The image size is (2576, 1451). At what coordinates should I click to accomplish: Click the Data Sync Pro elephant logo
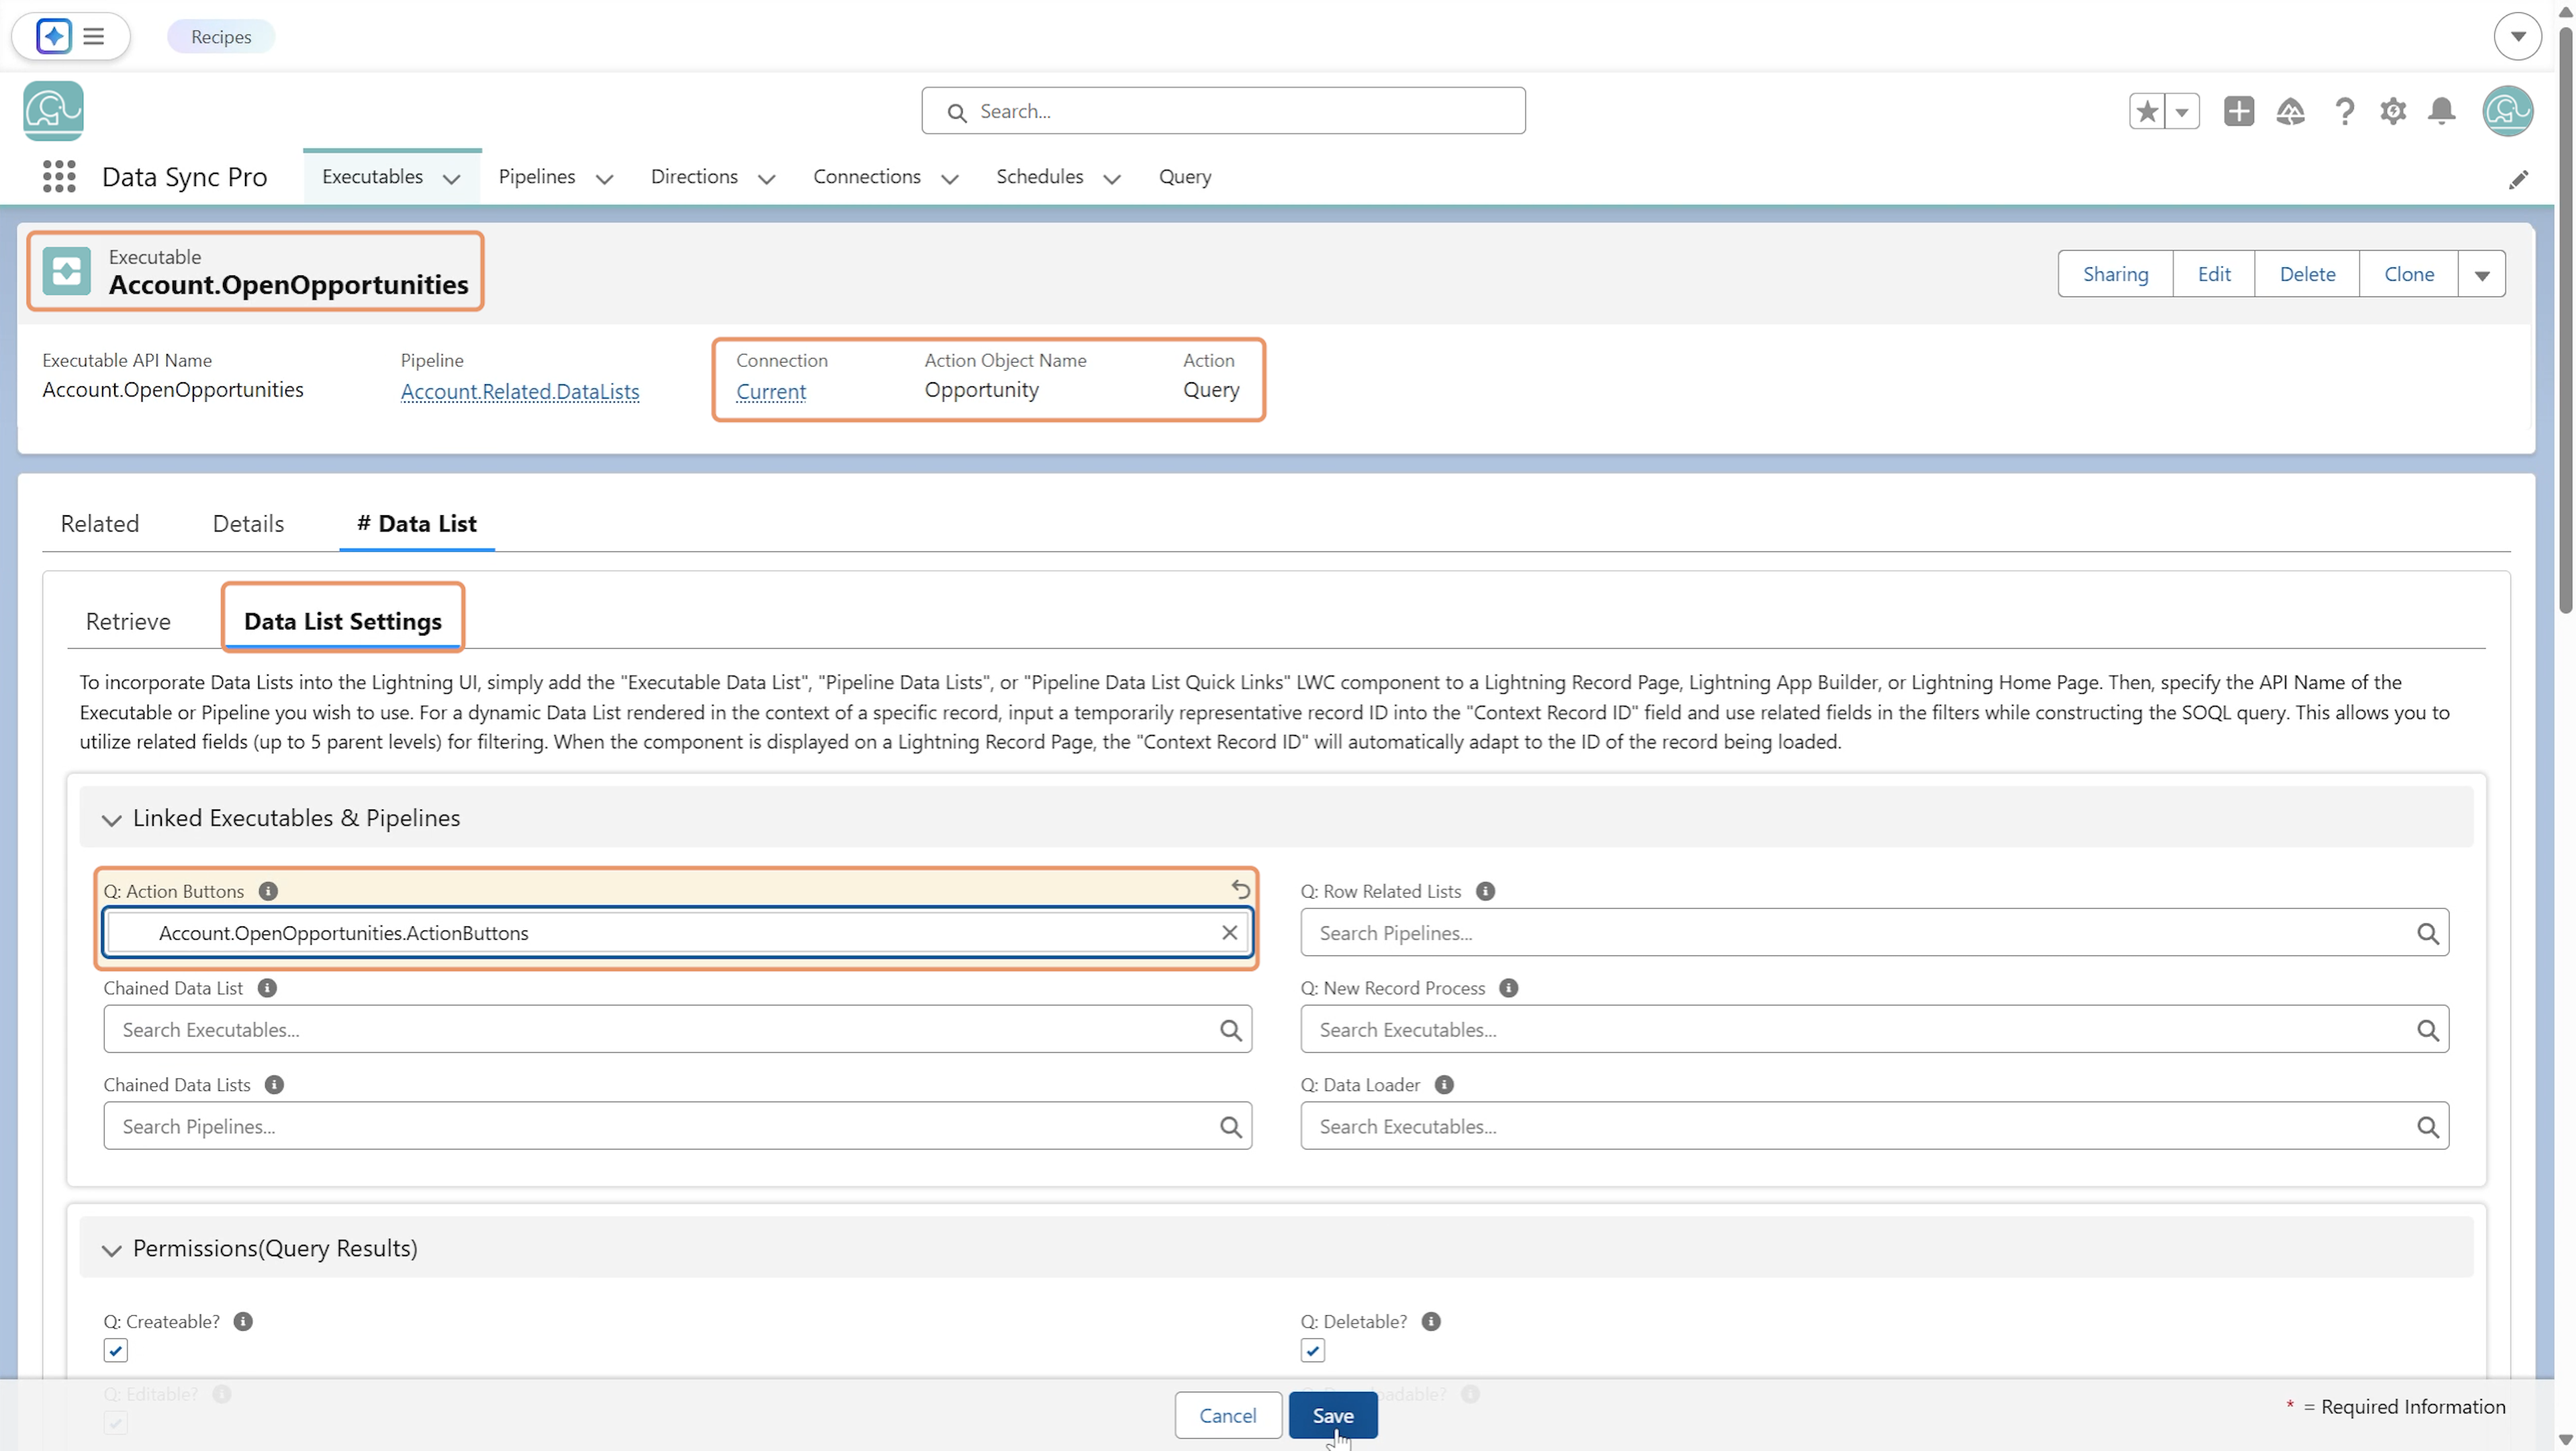[x=53, y=110]
